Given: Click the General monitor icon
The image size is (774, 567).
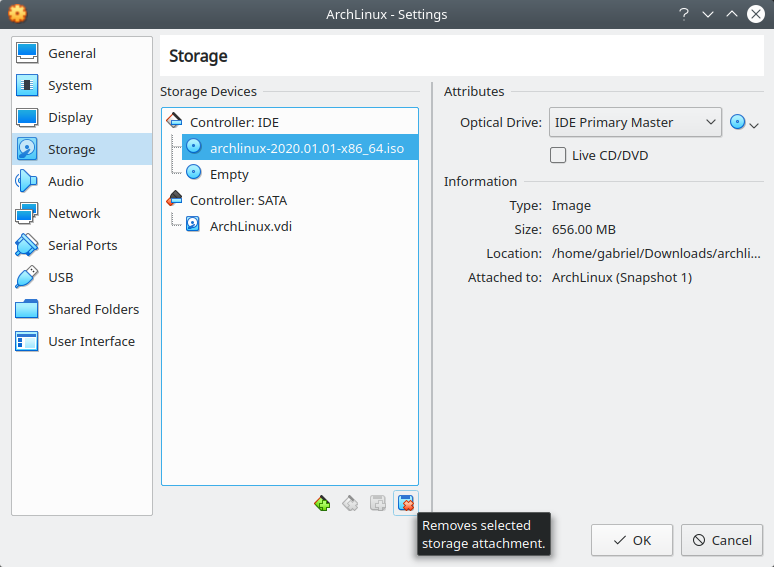Looking at the screenshot, I should 27,53.
